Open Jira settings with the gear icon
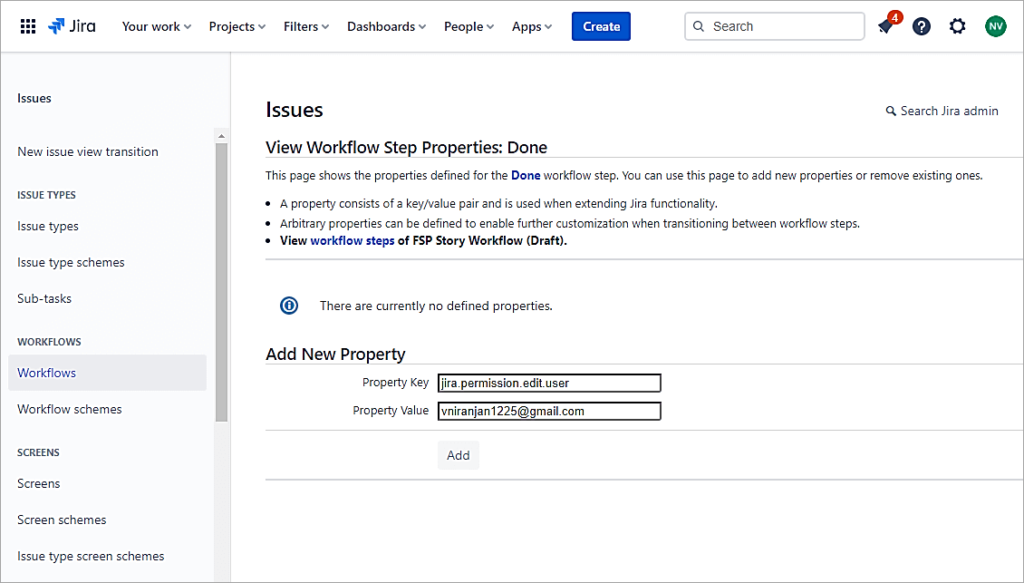 [x=957, y=26]
